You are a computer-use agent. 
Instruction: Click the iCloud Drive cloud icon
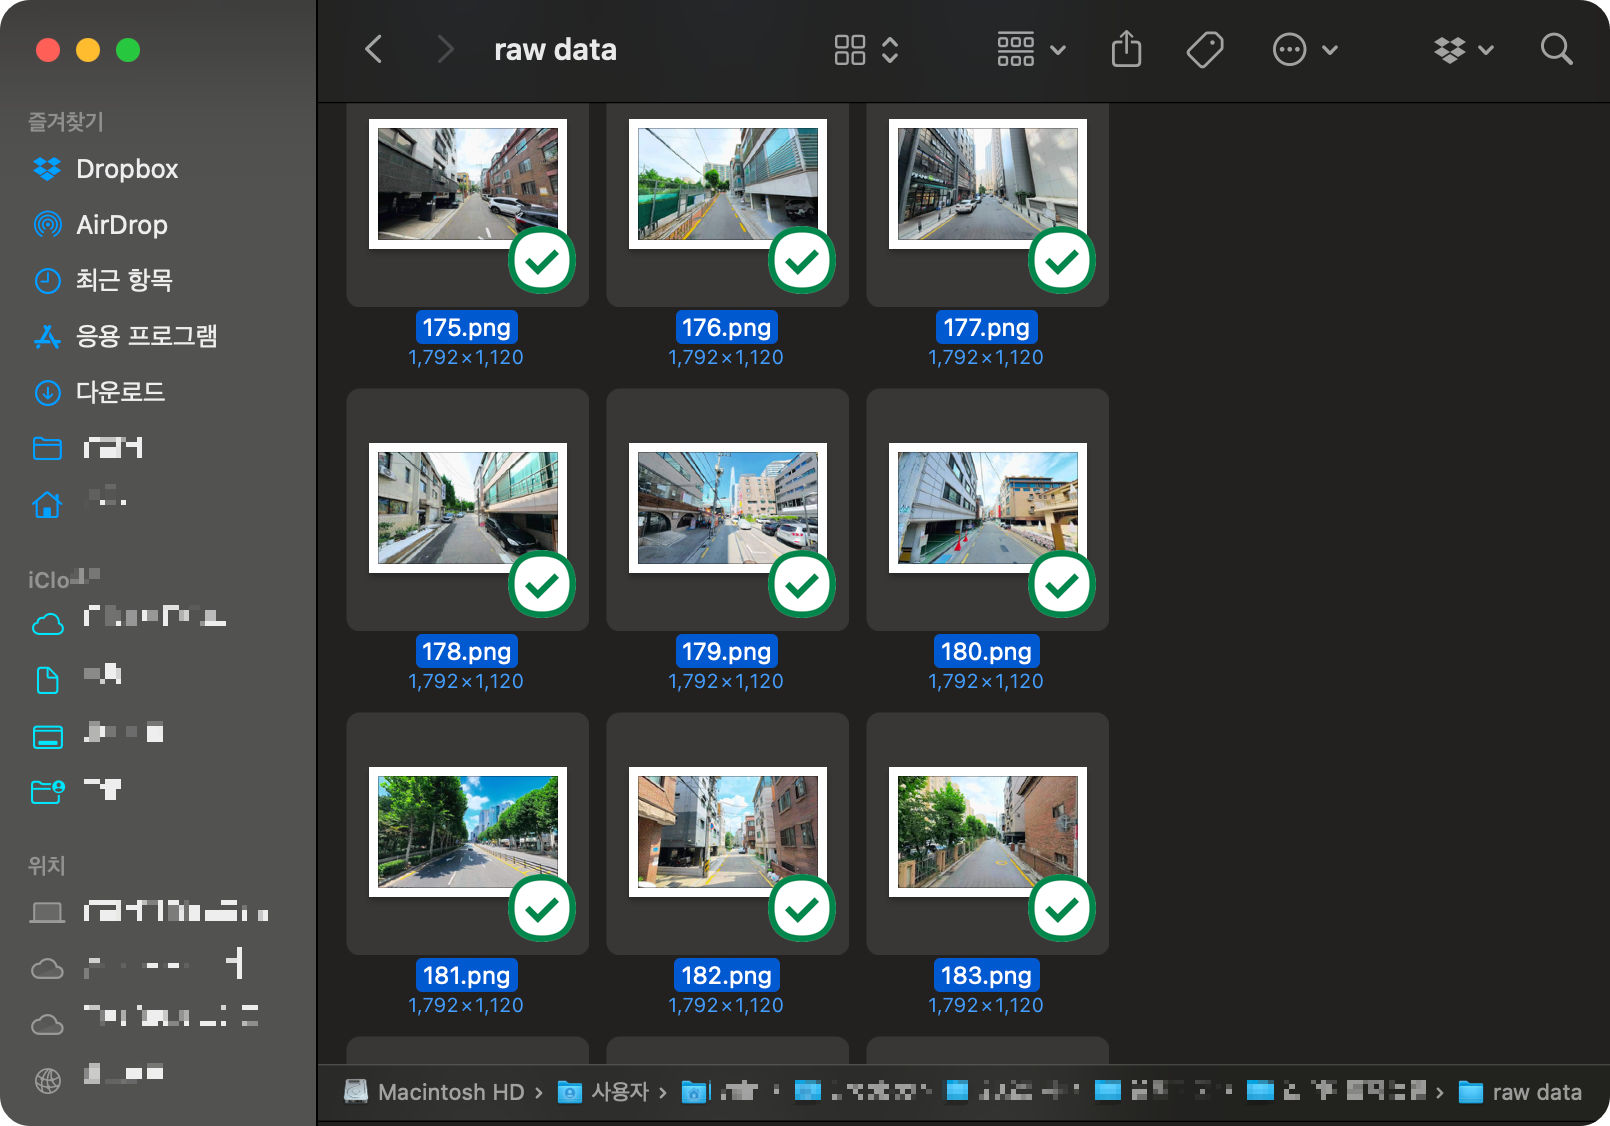(47, 625)
